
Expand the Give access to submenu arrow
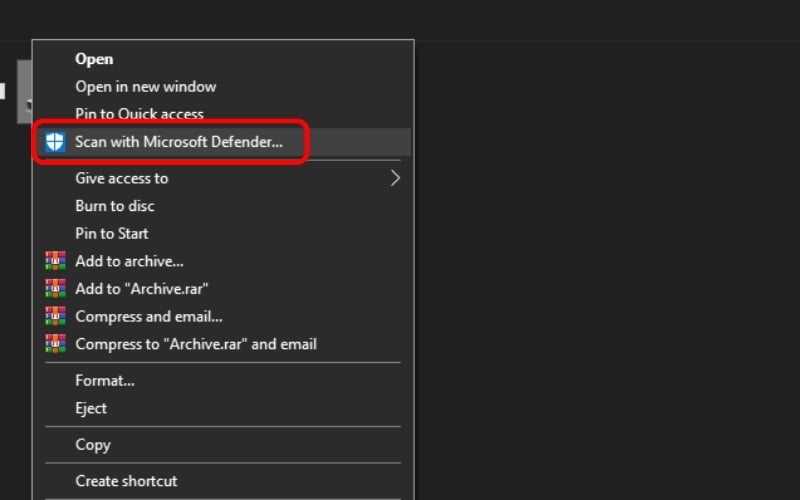point(395,178)
